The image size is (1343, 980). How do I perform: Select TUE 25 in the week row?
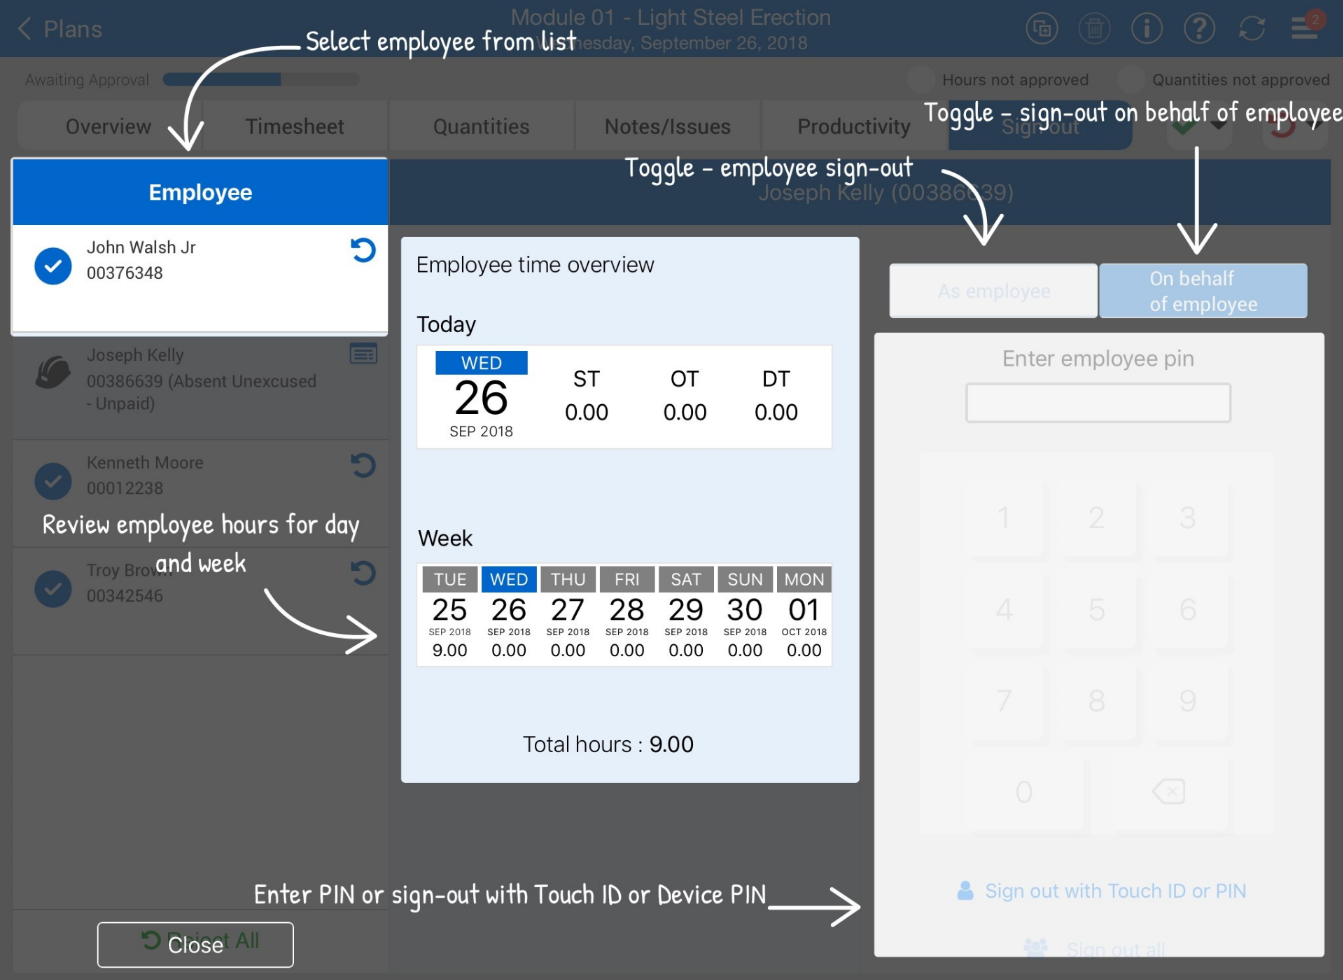pyautogui.click(x=450, y=614)
